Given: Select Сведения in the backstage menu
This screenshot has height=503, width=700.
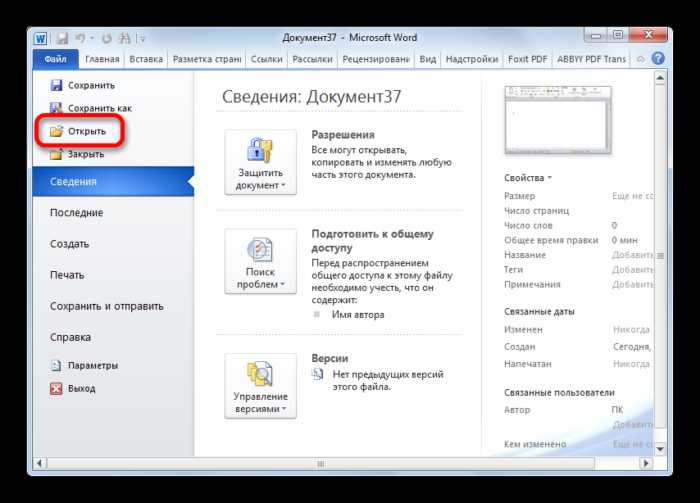Looking at the screenshot, I should point(113,181).
